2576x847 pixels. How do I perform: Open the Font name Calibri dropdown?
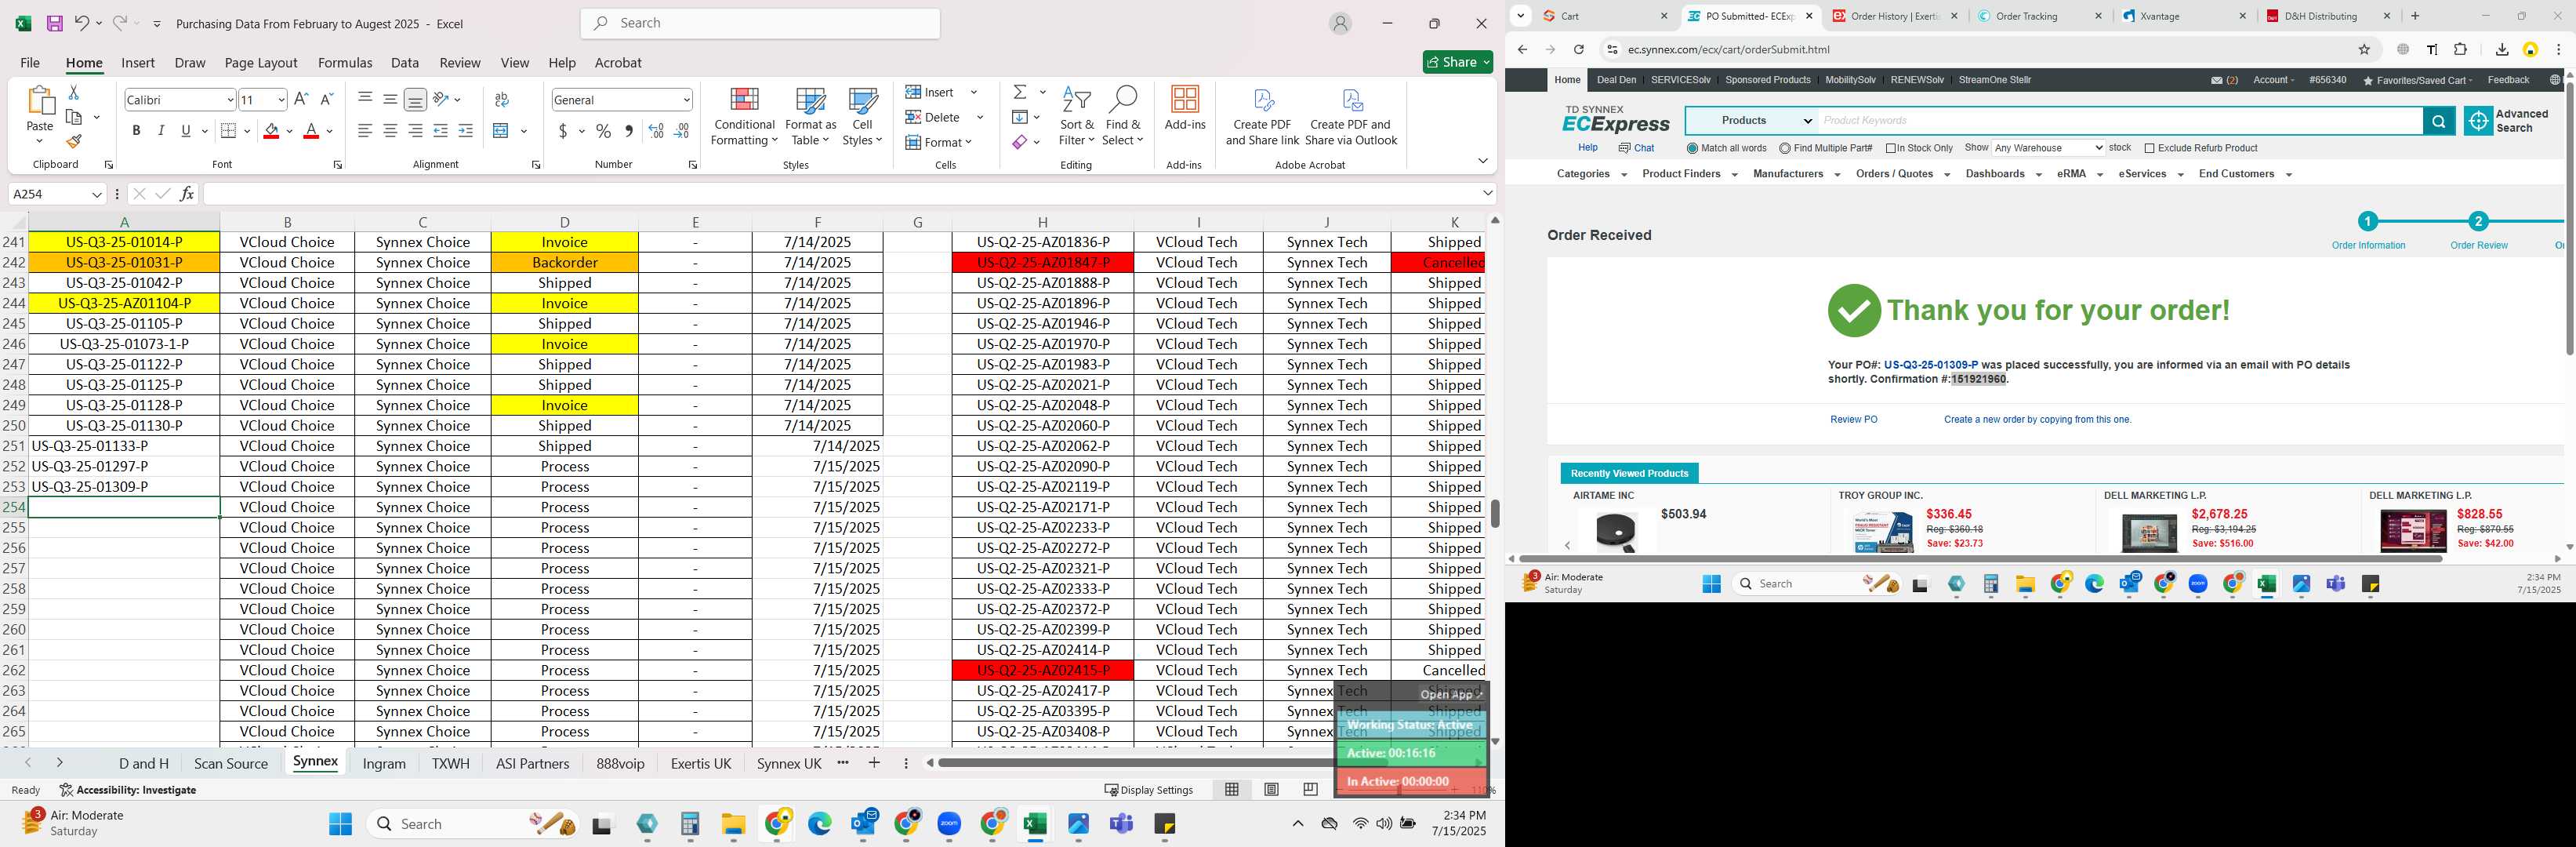[230, 100]
